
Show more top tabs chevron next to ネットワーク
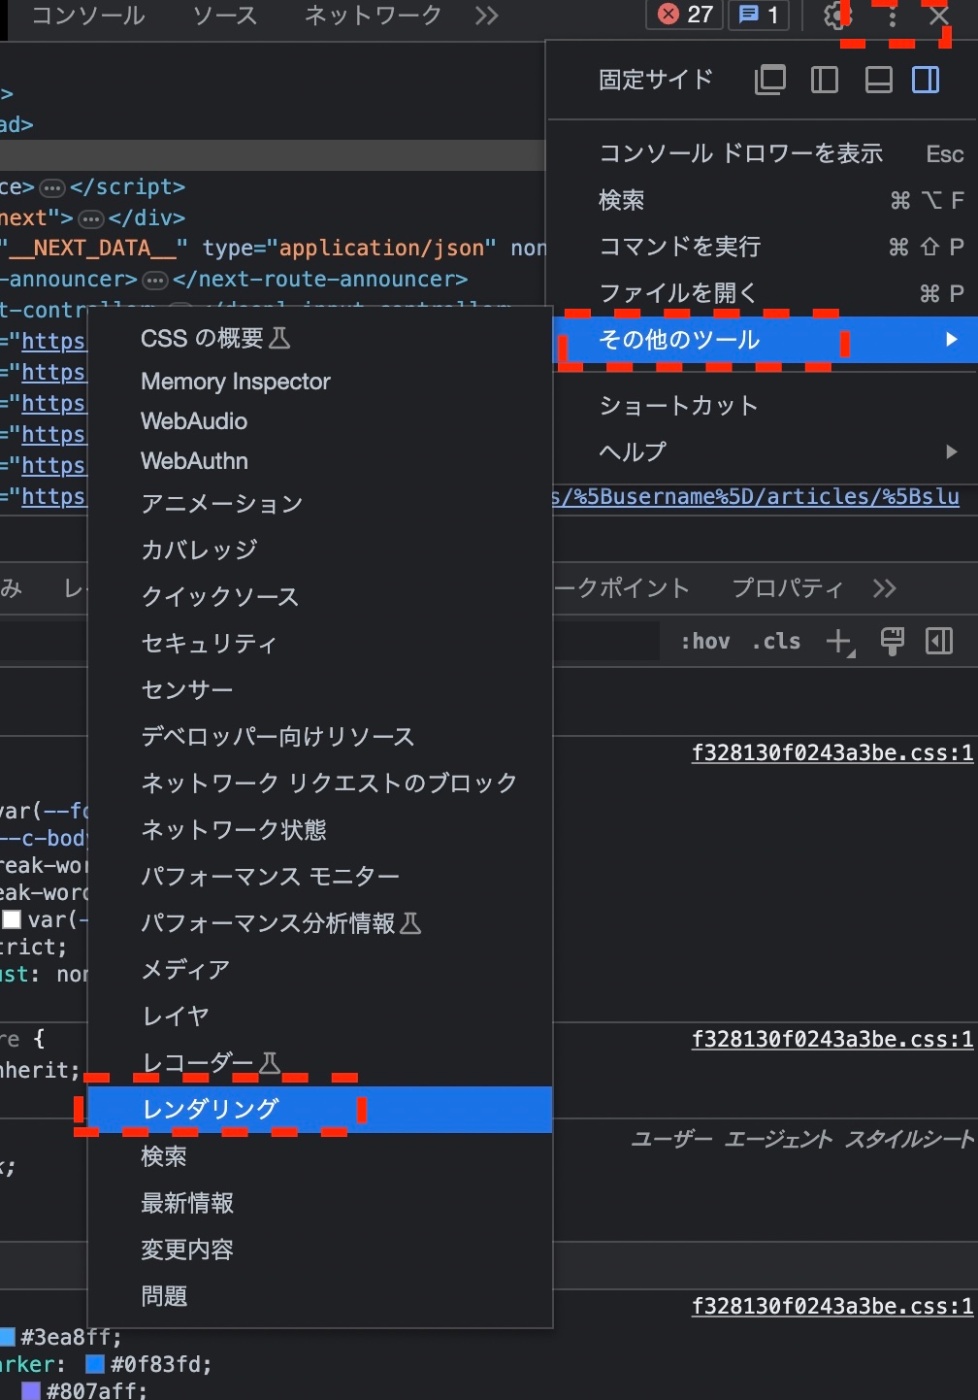(487, 15)
